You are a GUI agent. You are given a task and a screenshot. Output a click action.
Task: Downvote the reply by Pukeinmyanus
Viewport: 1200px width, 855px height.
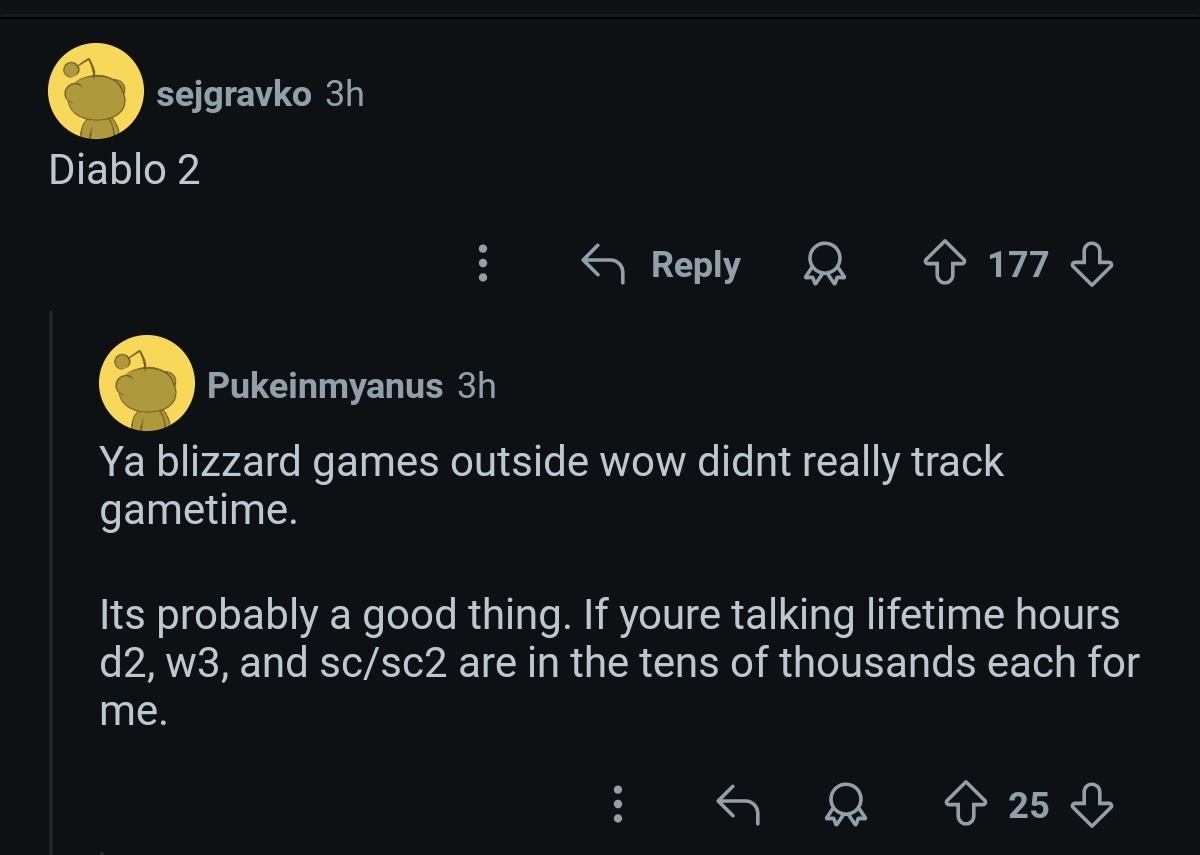point(1091,804)
